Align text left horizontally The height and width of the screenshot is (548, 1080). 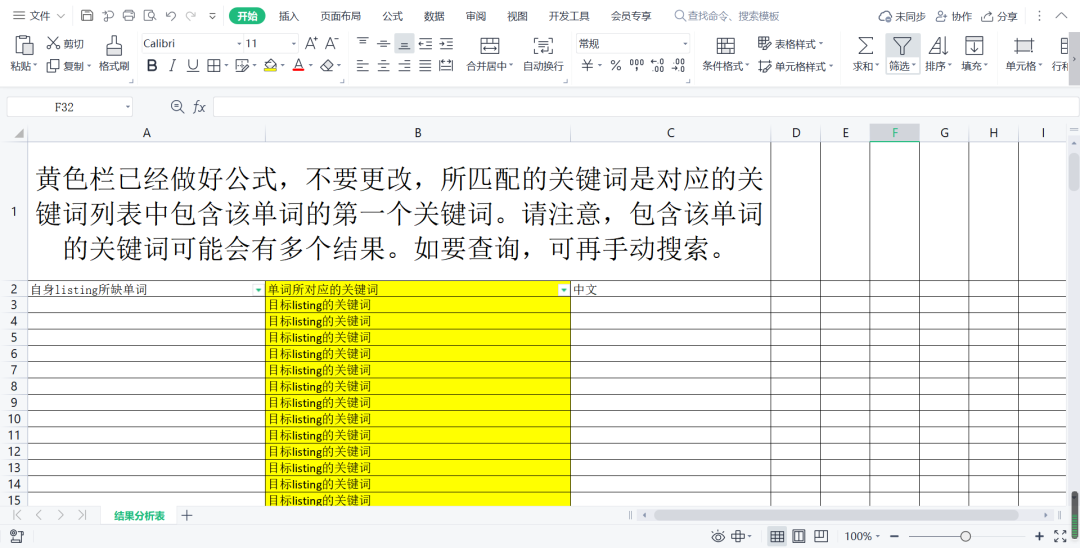tap(363, 65)
